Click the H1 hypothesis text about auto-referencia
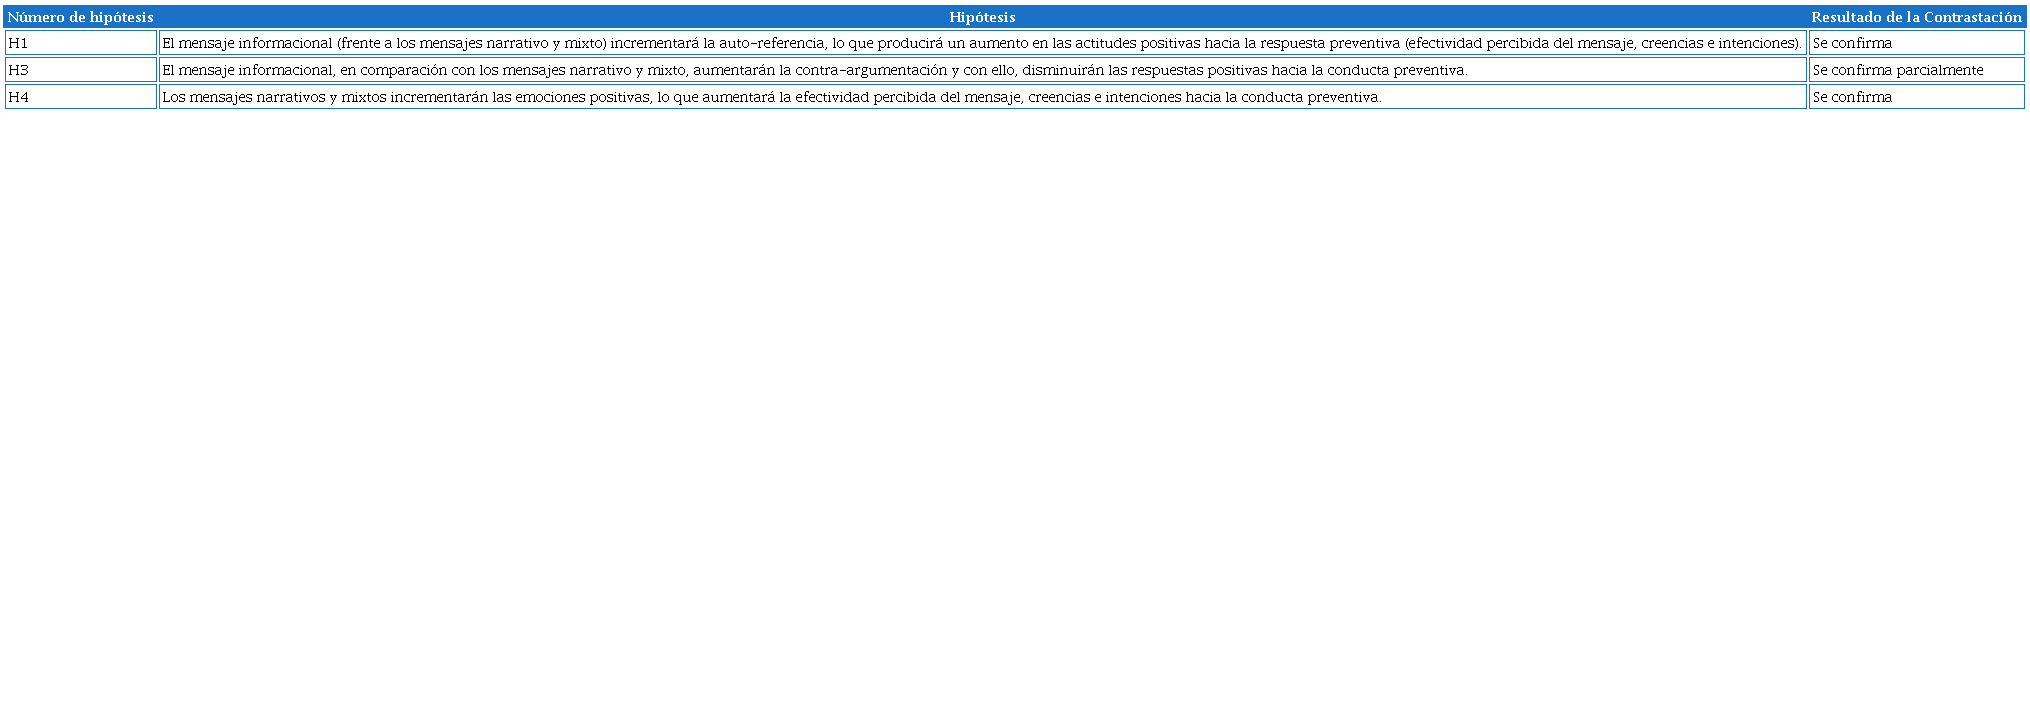The height and width of the screenshot is (709, 2030). (980, 43)
